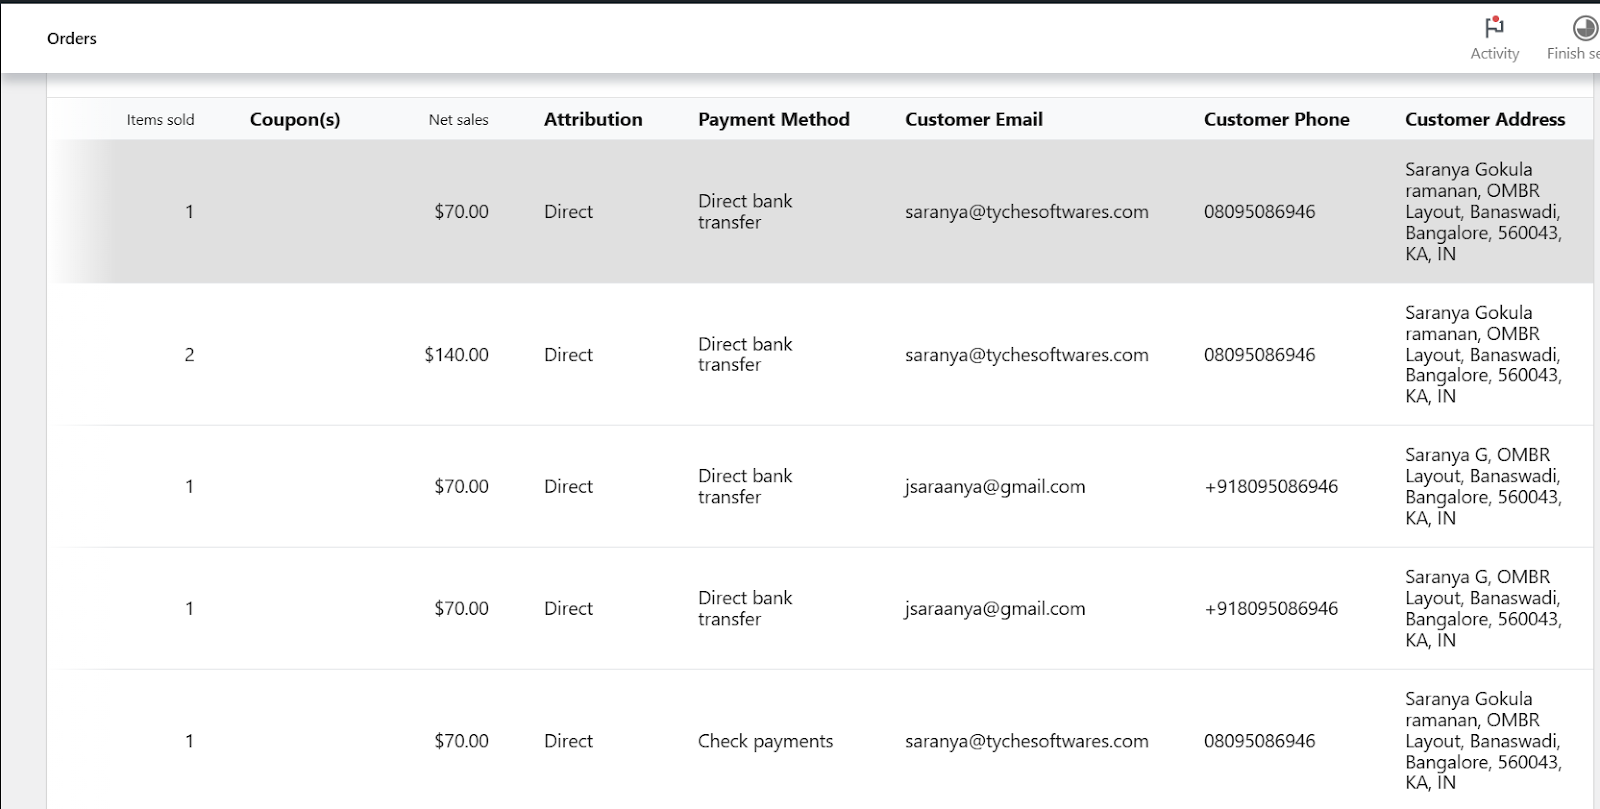Viewport: 1600px width, 809px height.
Task: Click the $140.00 net sales cell
Action: click(x=456, y=355)
